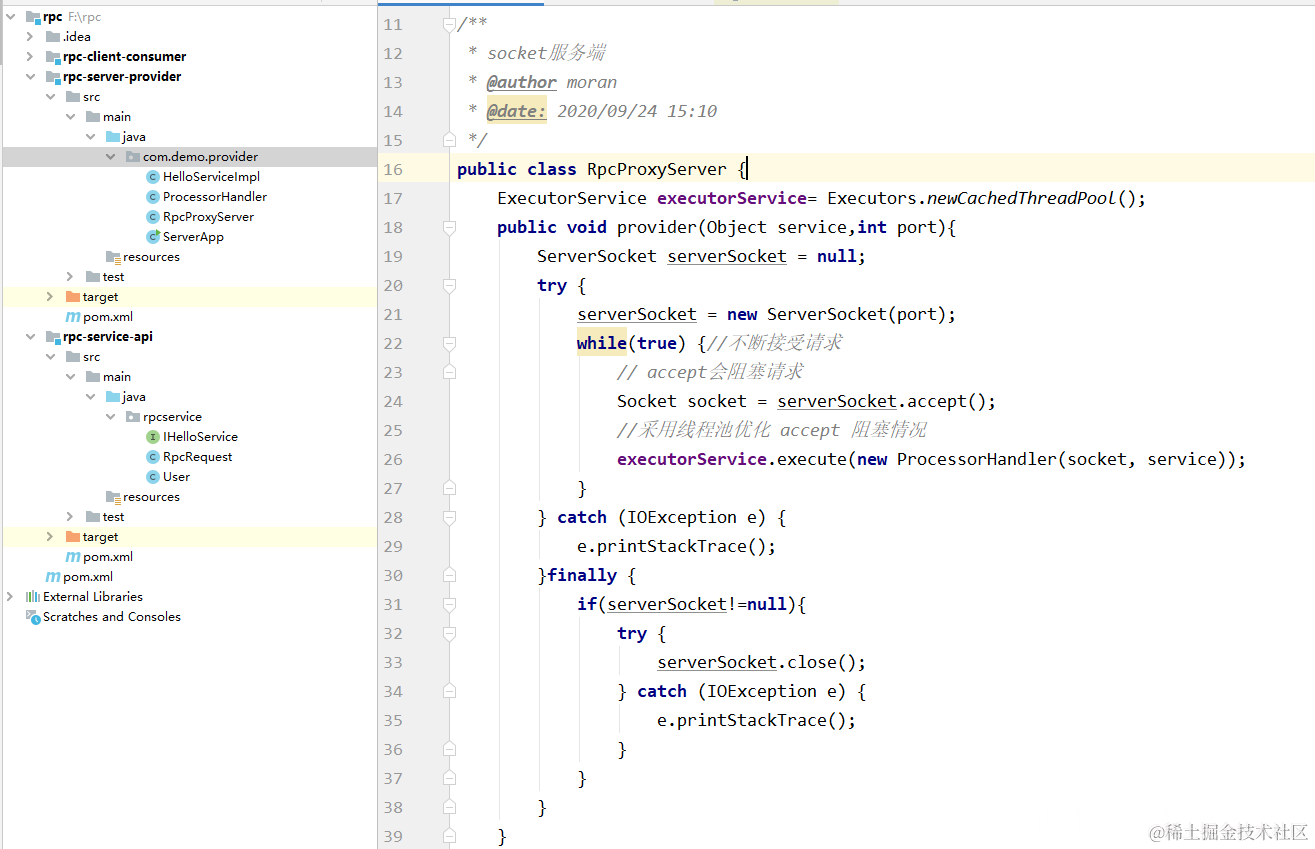Click "ProcessorHandler" in the line 26 code
Viewport: 1315px width, 849px height.
977,459
